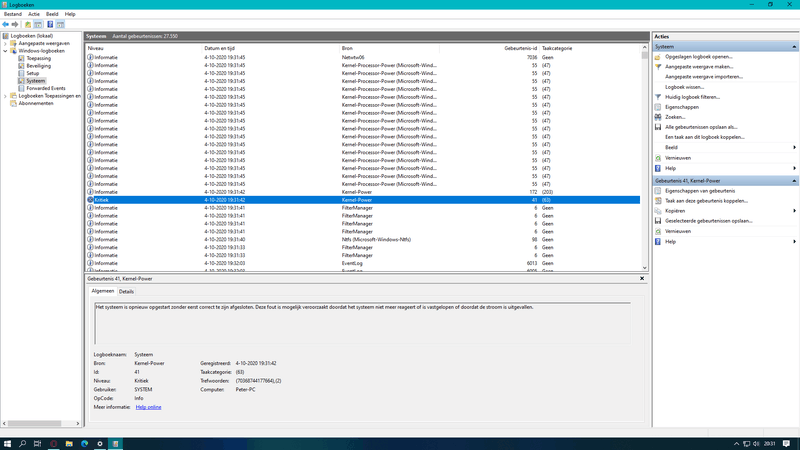Open the Actie menu
The width and height of the screenshot is (800, 450).
pyautogui.click(x=34, y=14)
